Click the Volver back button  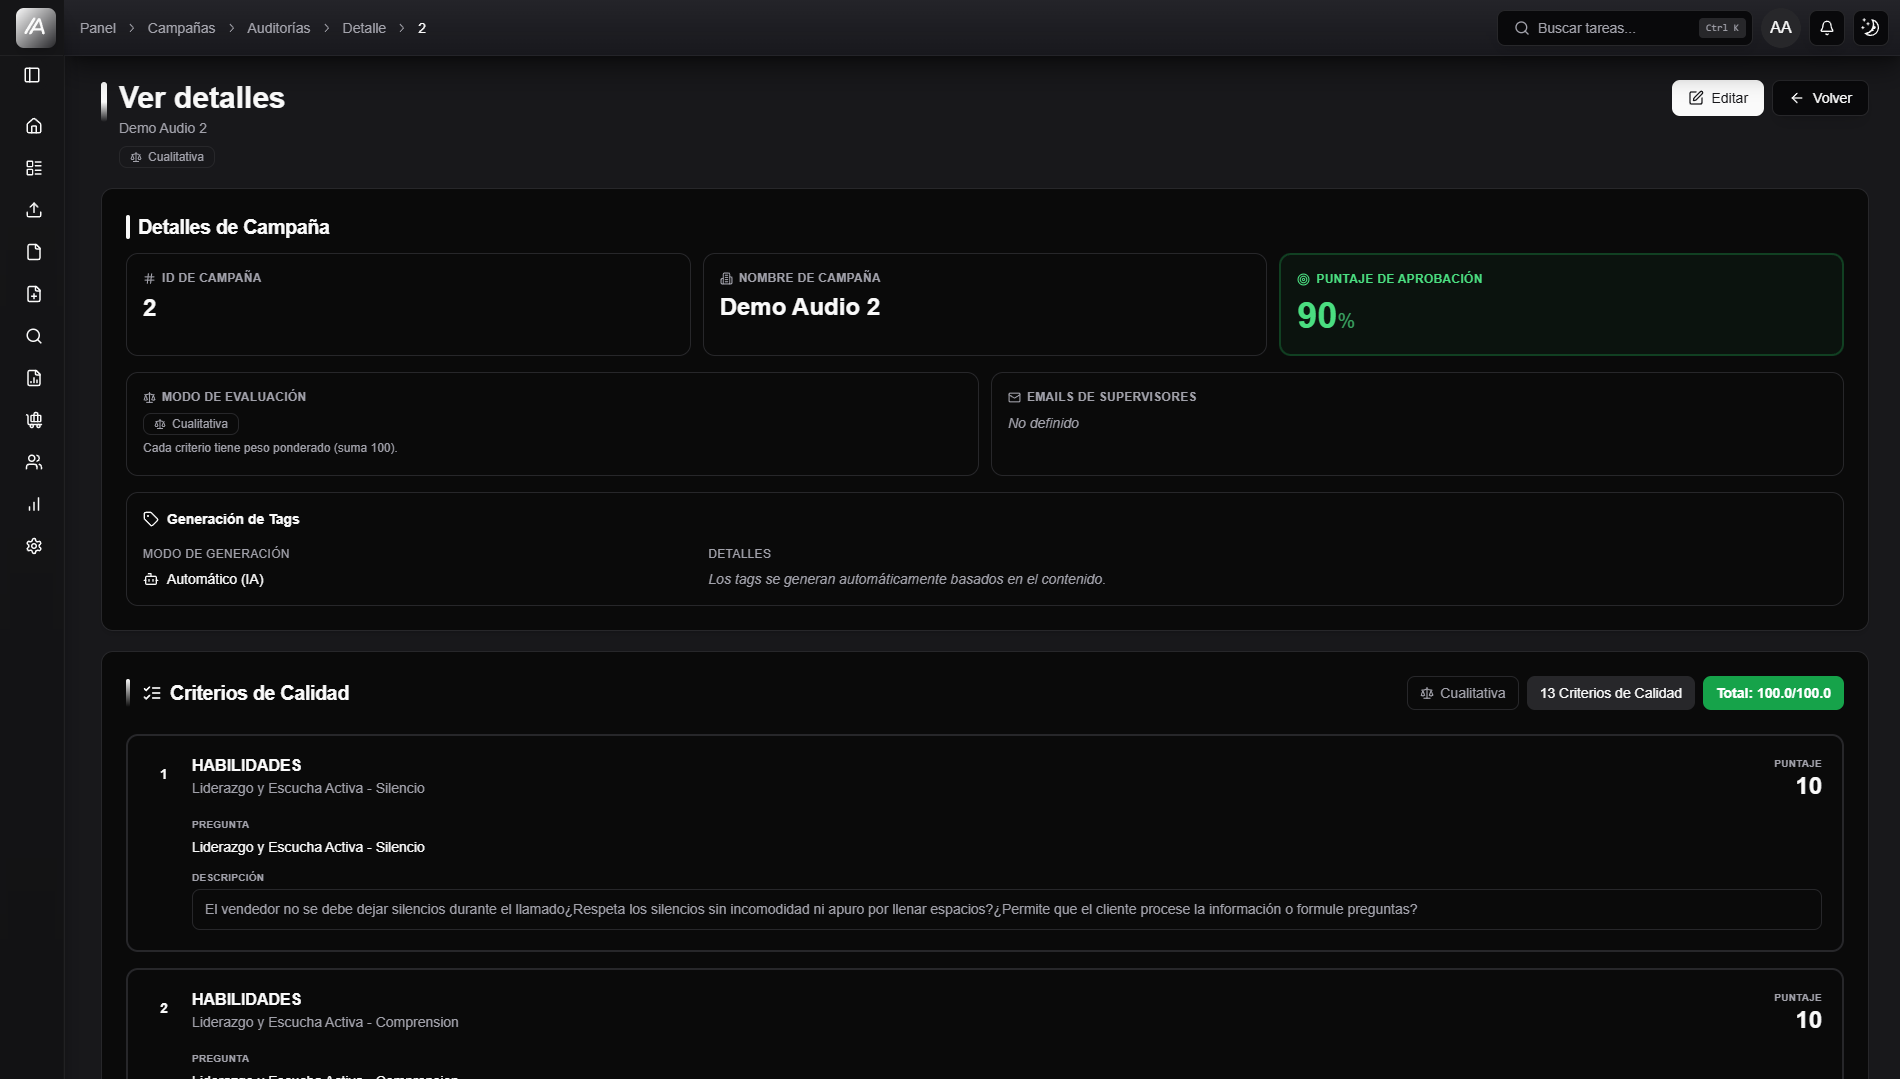point(1820,98)
